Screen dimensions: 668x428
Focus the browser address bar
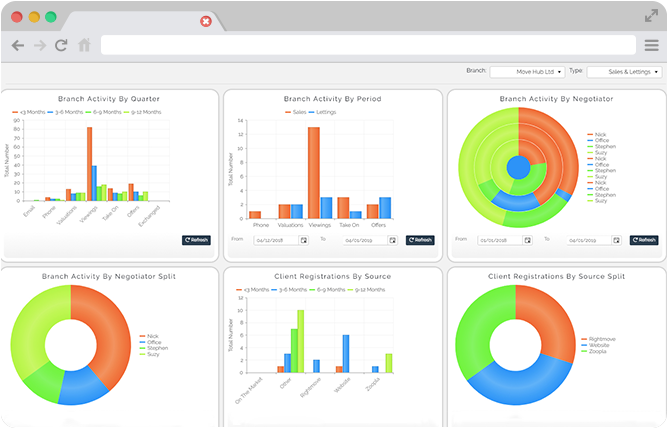pos(368,45)
